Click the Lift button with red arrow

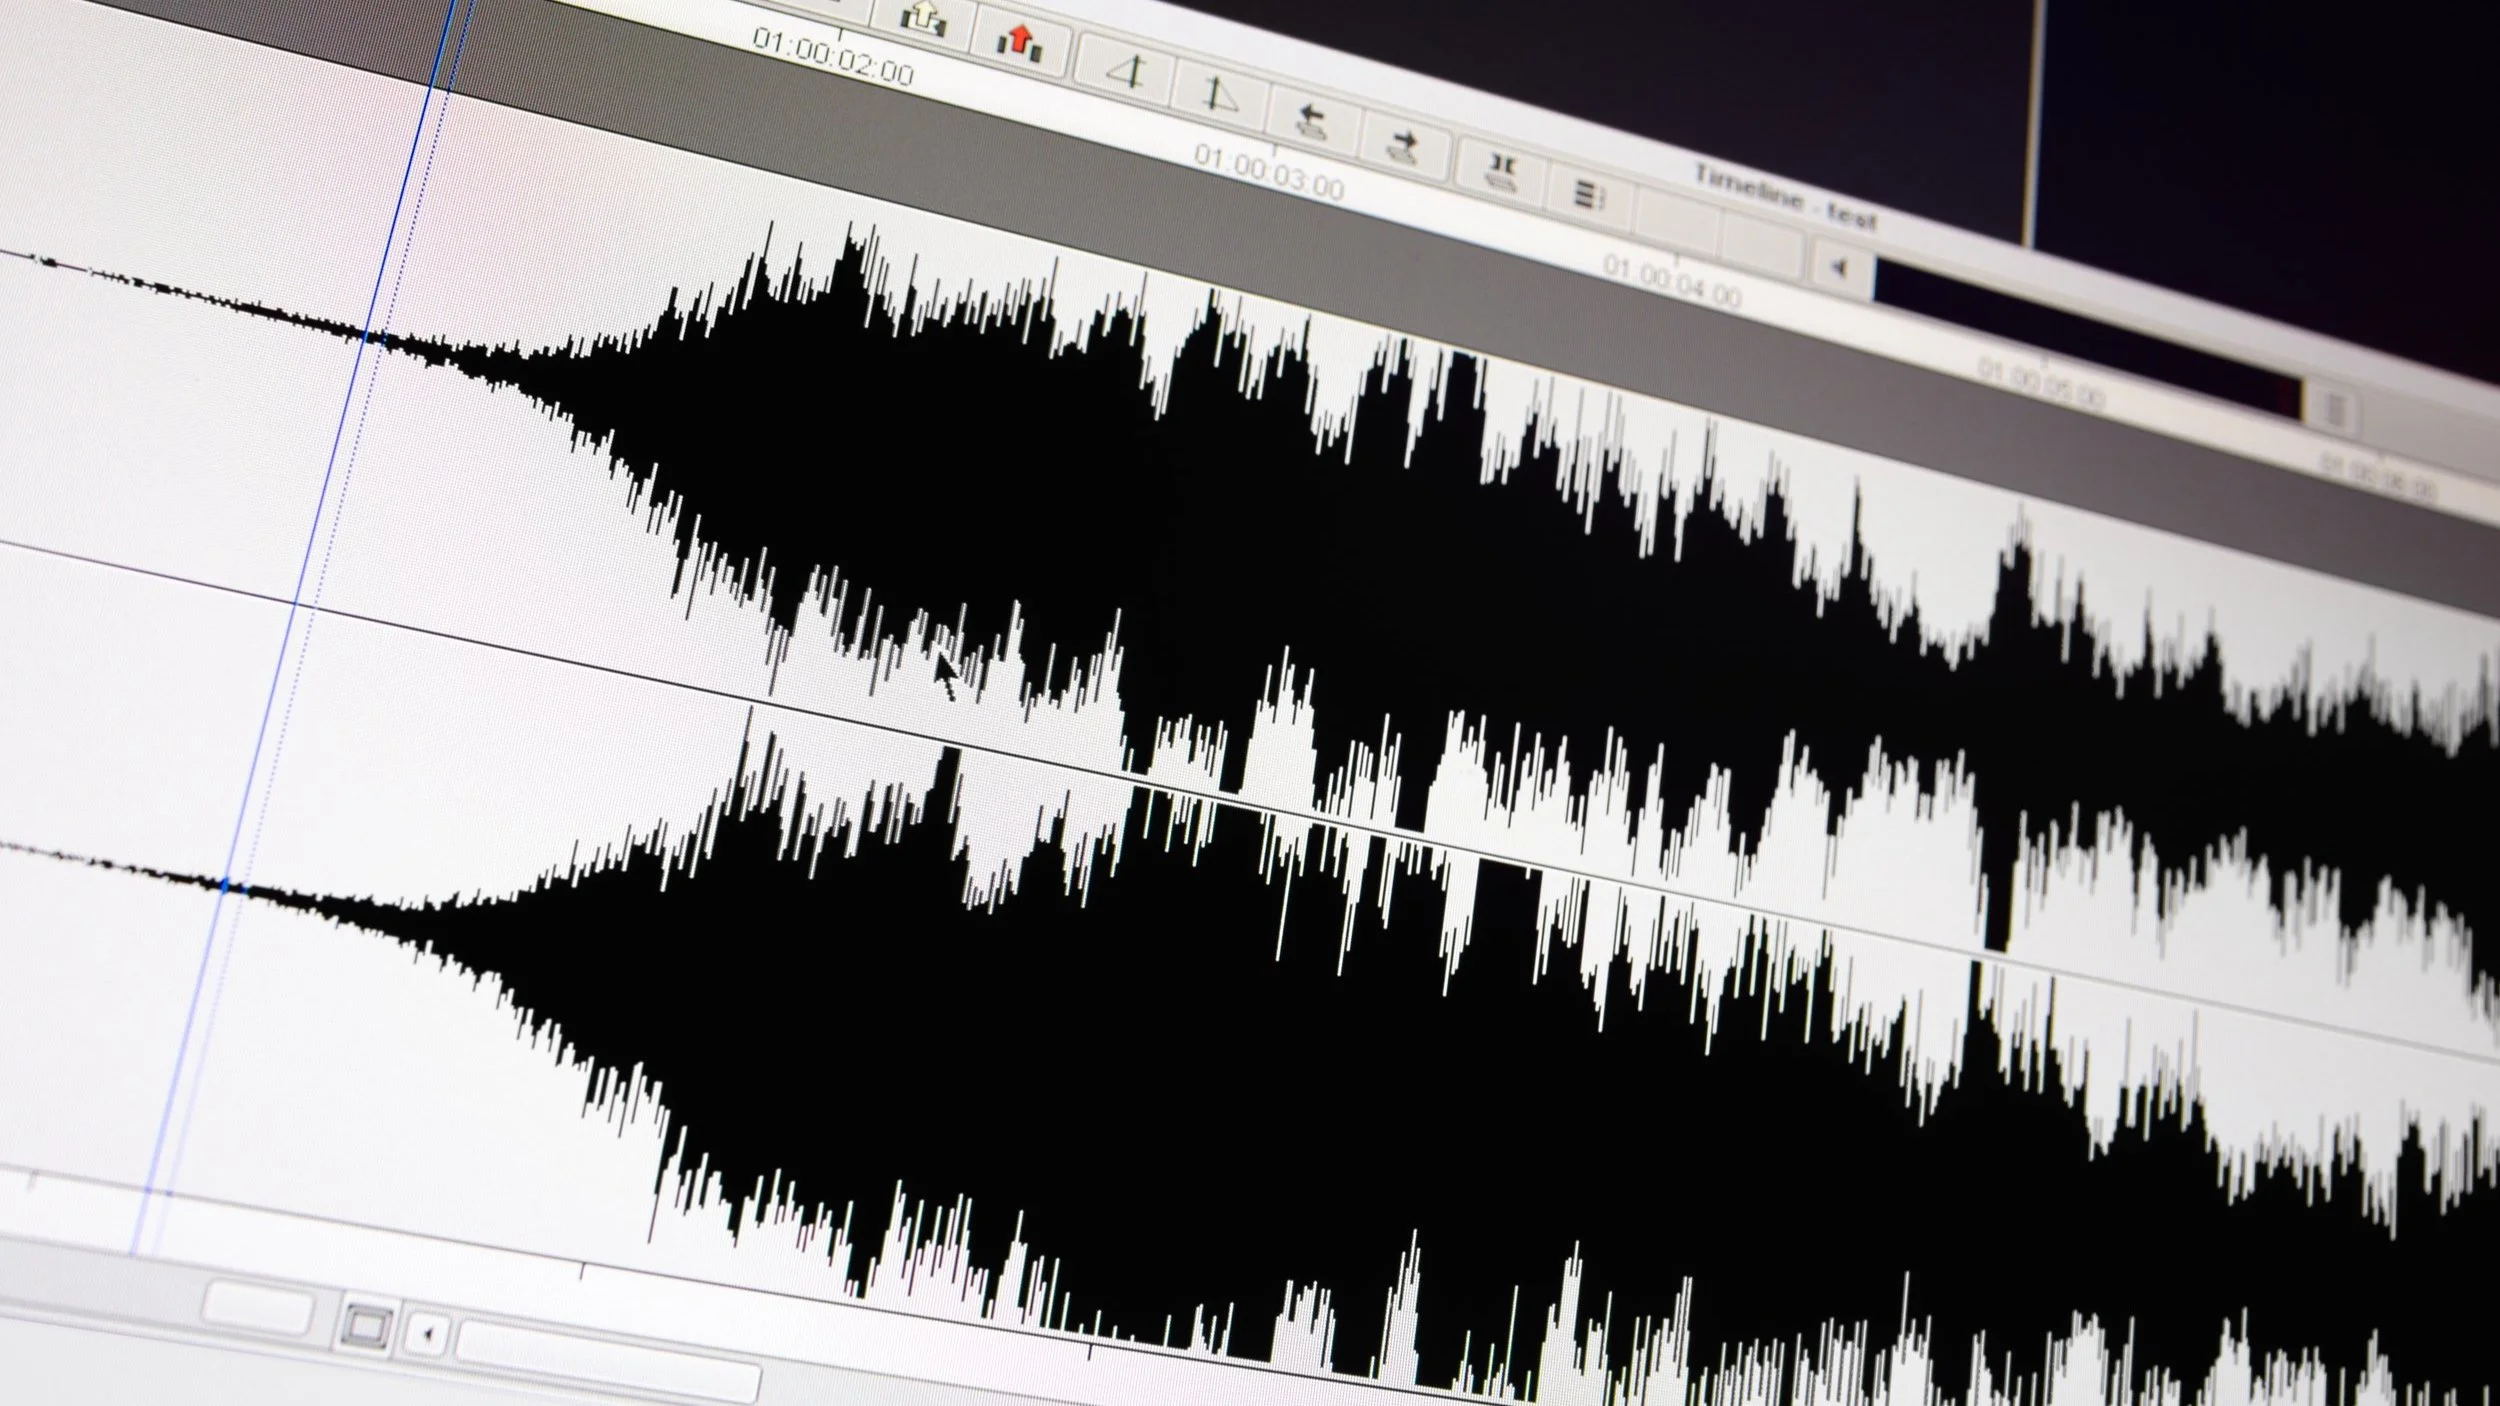1019,42
